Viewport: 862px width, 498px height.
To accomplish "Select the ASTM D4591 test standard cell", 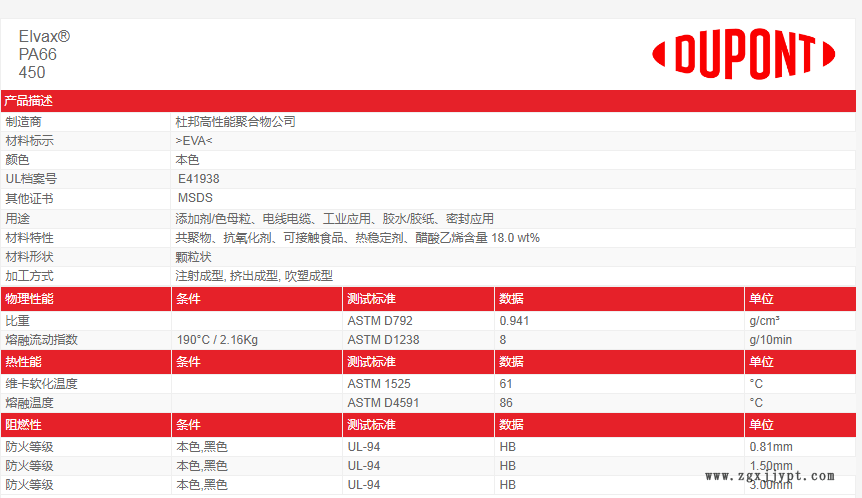I will click(x=382, y=403).
